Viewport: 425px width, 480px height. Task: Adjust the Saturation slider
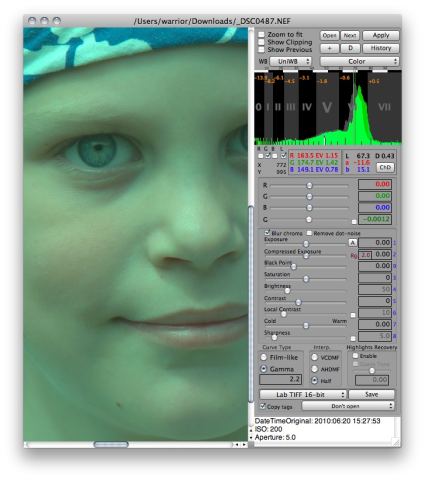[306, 279]
